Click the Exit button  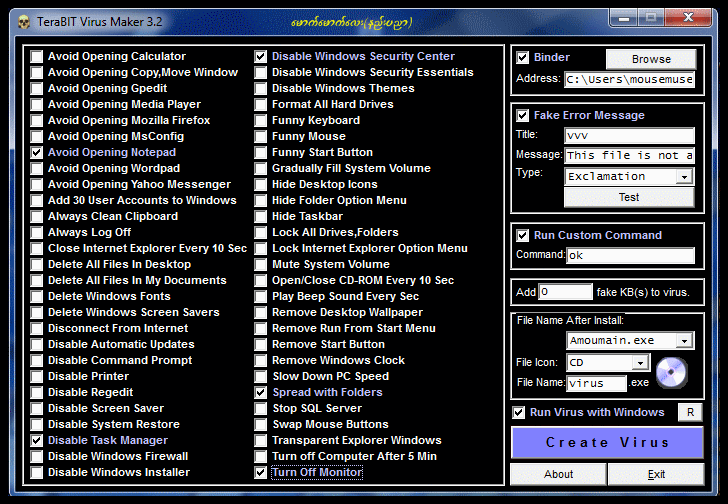click(656, 474)
